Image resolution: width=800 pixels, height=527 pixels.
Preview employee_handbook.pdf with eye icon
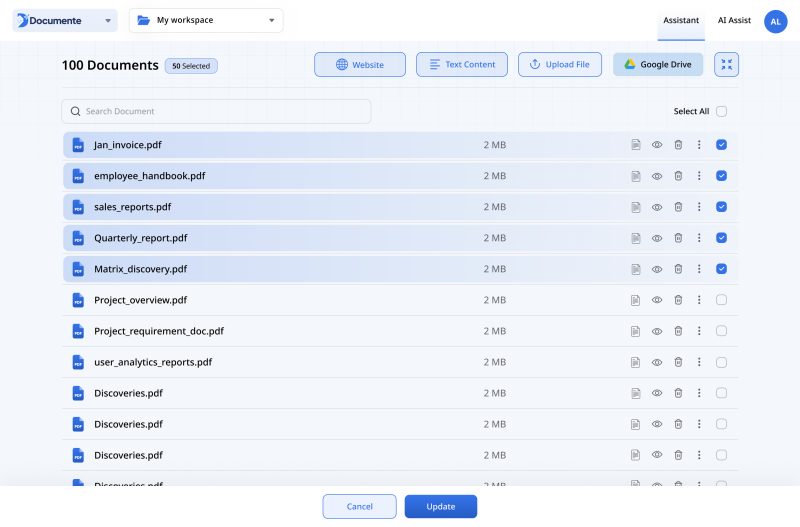pos(657,176)
